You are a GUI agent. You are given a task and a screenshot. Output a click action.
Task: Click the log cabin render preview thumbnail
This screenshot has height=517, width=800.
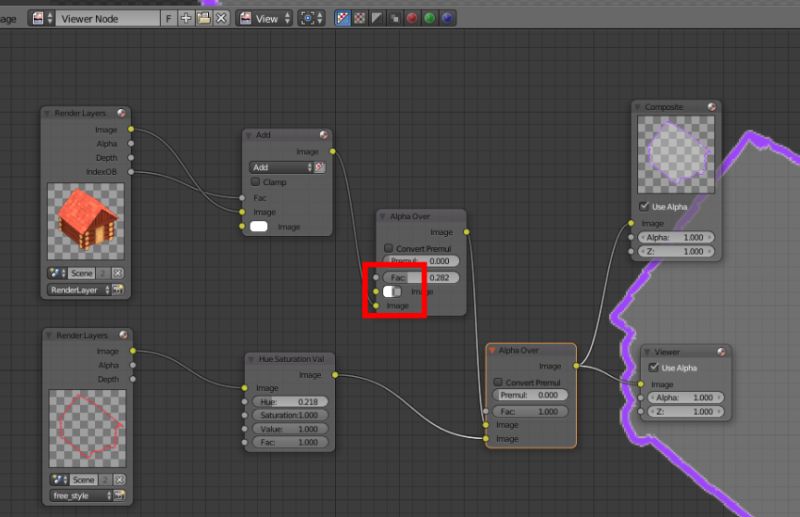click(86, 221)
